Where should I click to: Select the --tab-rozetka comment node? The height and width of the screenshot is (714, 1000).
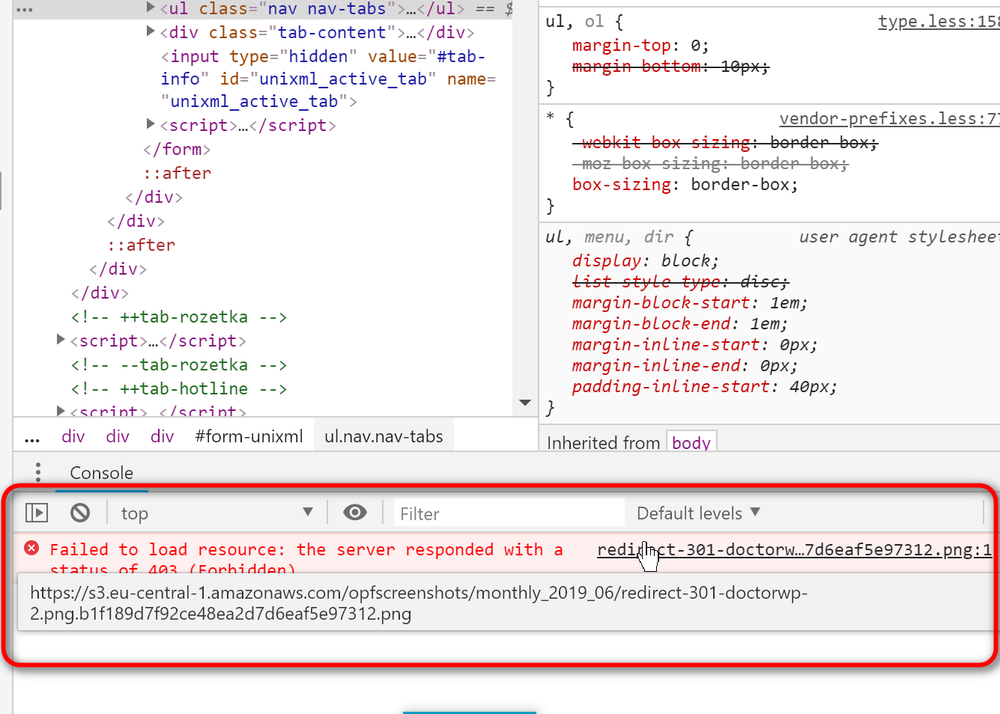(179, 365)
